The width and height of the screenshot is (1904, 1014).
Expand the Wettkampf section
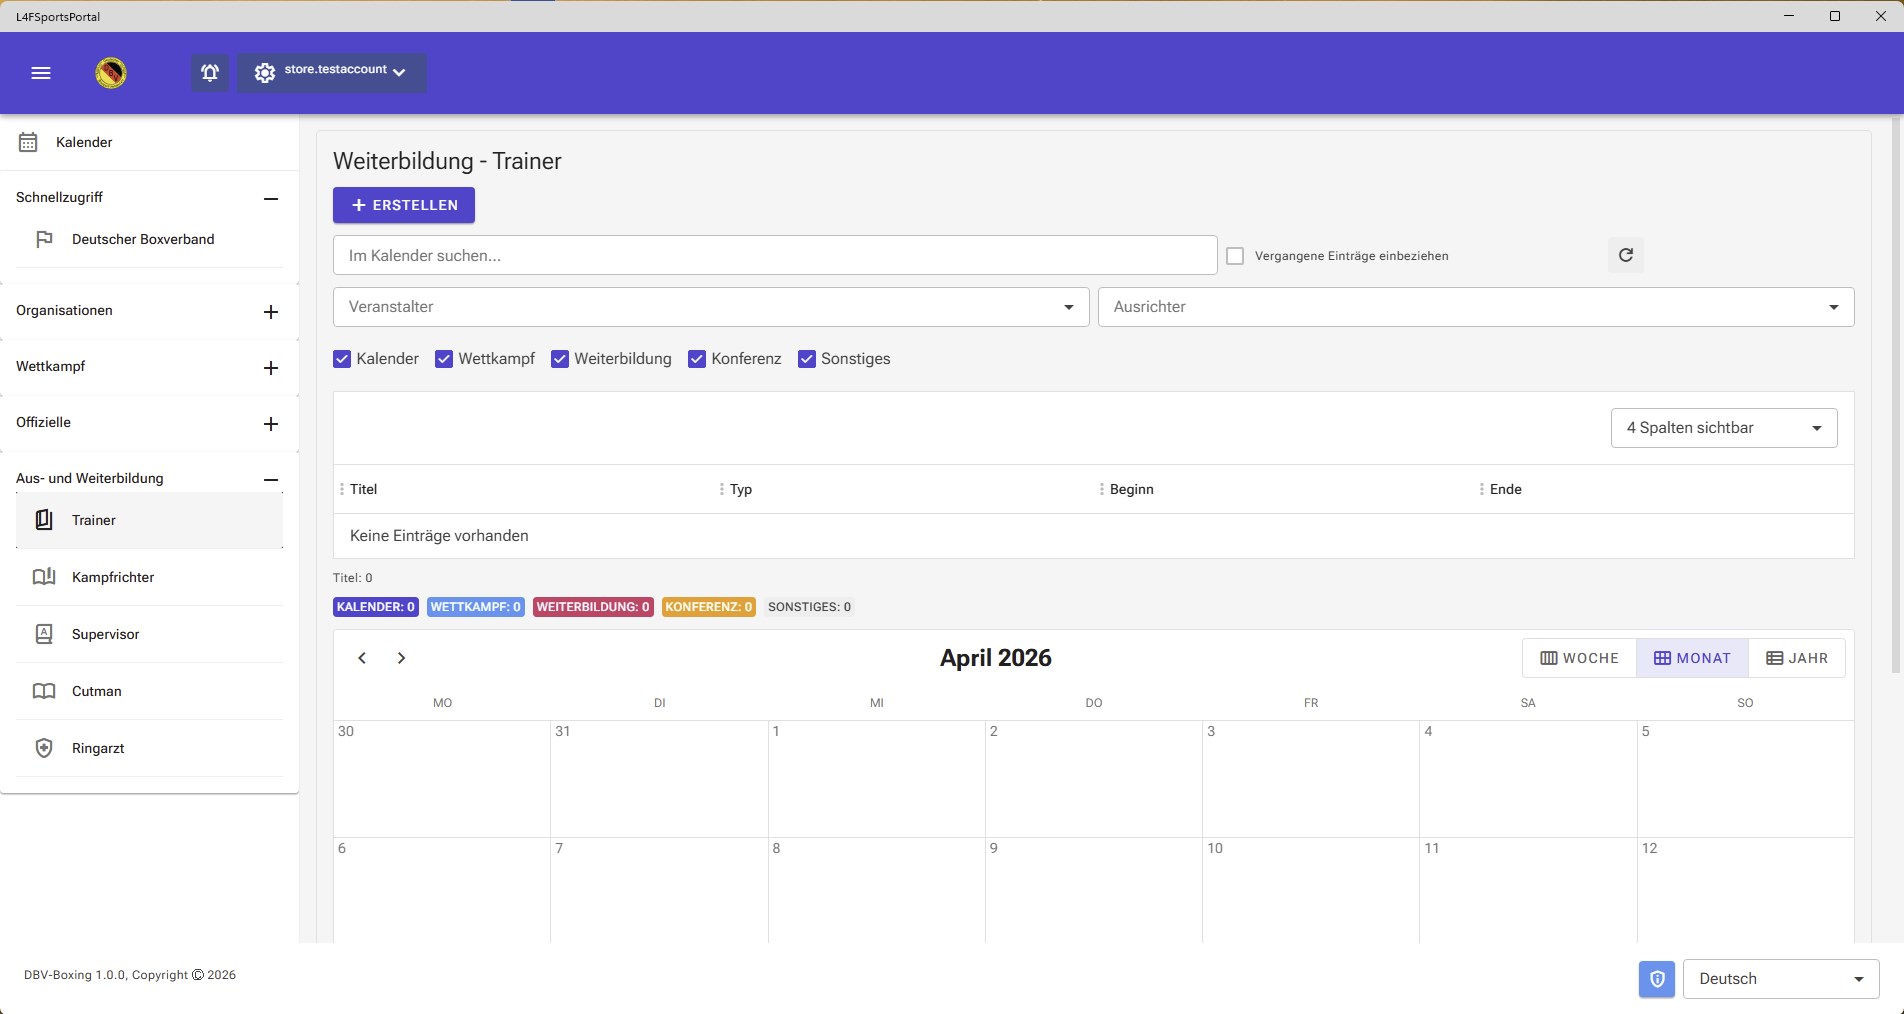(270, 367)
